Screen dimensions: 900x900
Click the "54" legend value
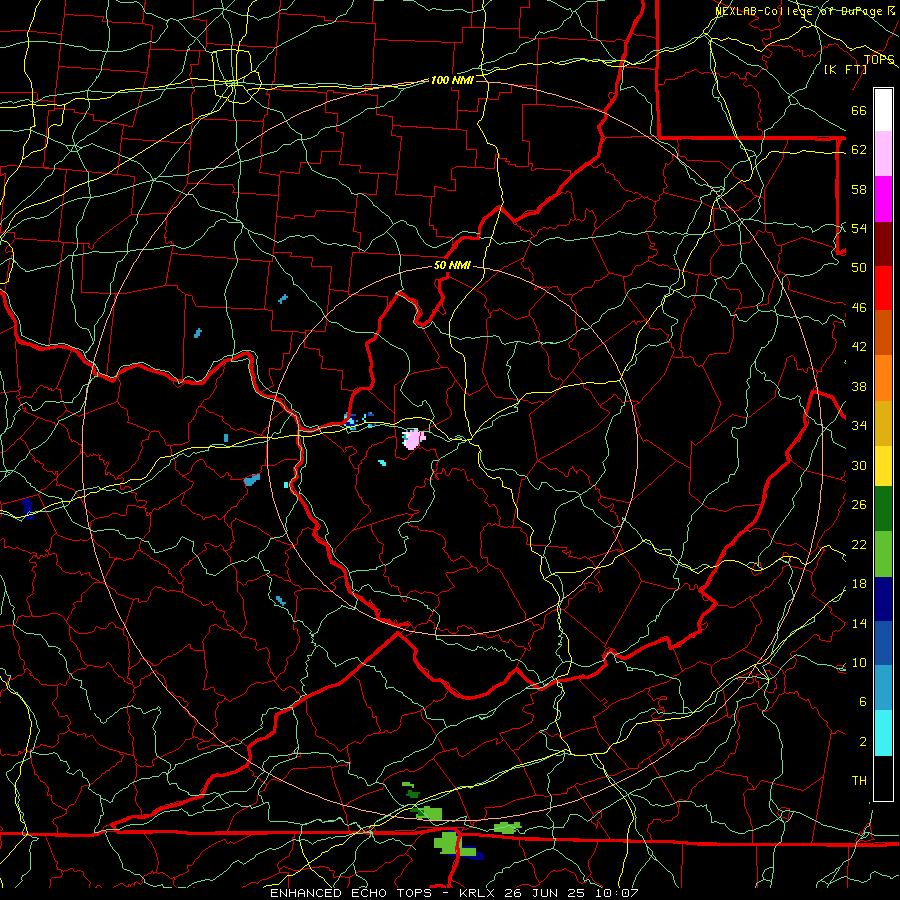(x=859, y=228)
